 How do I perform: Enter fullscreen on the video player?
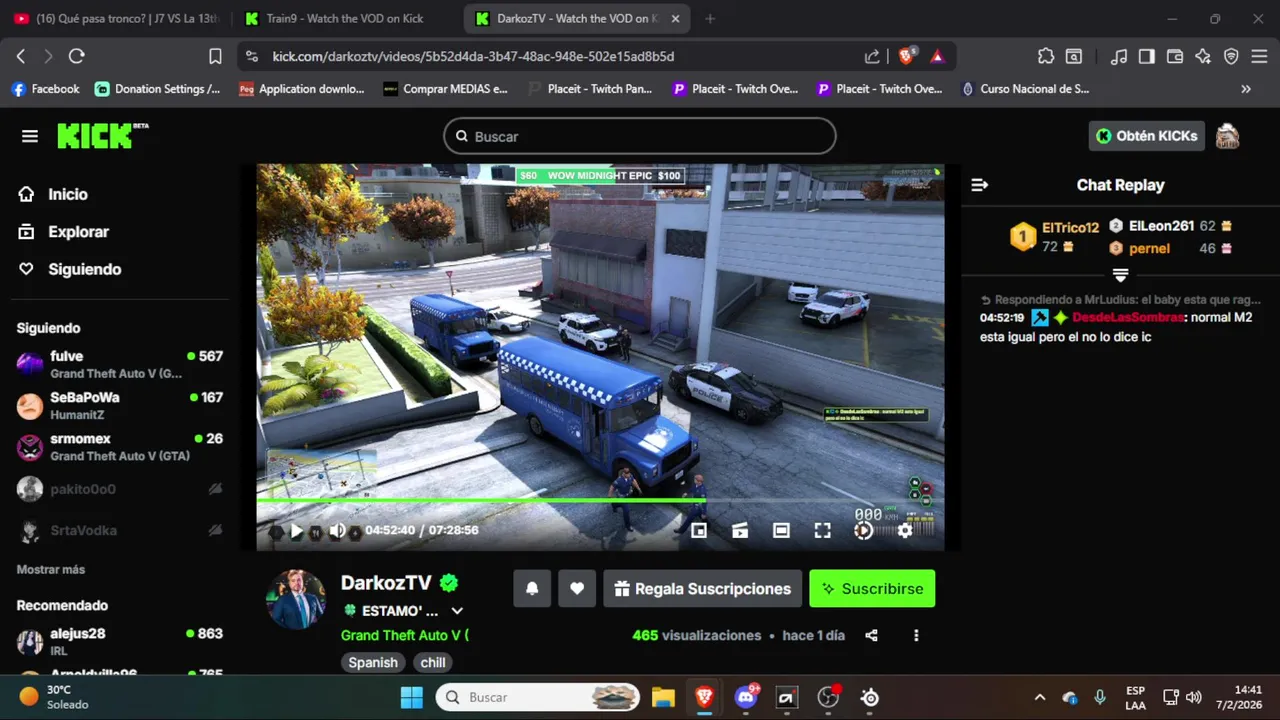tap(822, 531)
